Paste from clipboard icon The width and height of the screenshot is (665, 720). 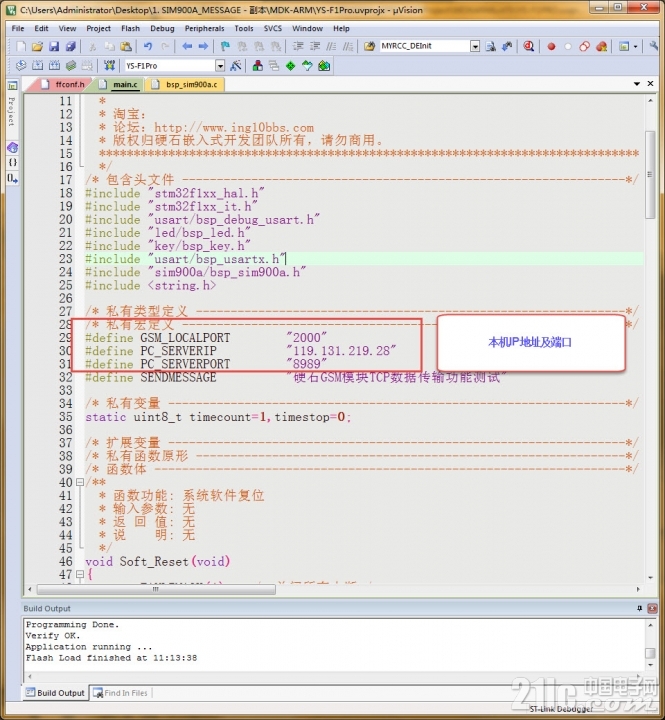pyautogui.click(x=126, y=46)
